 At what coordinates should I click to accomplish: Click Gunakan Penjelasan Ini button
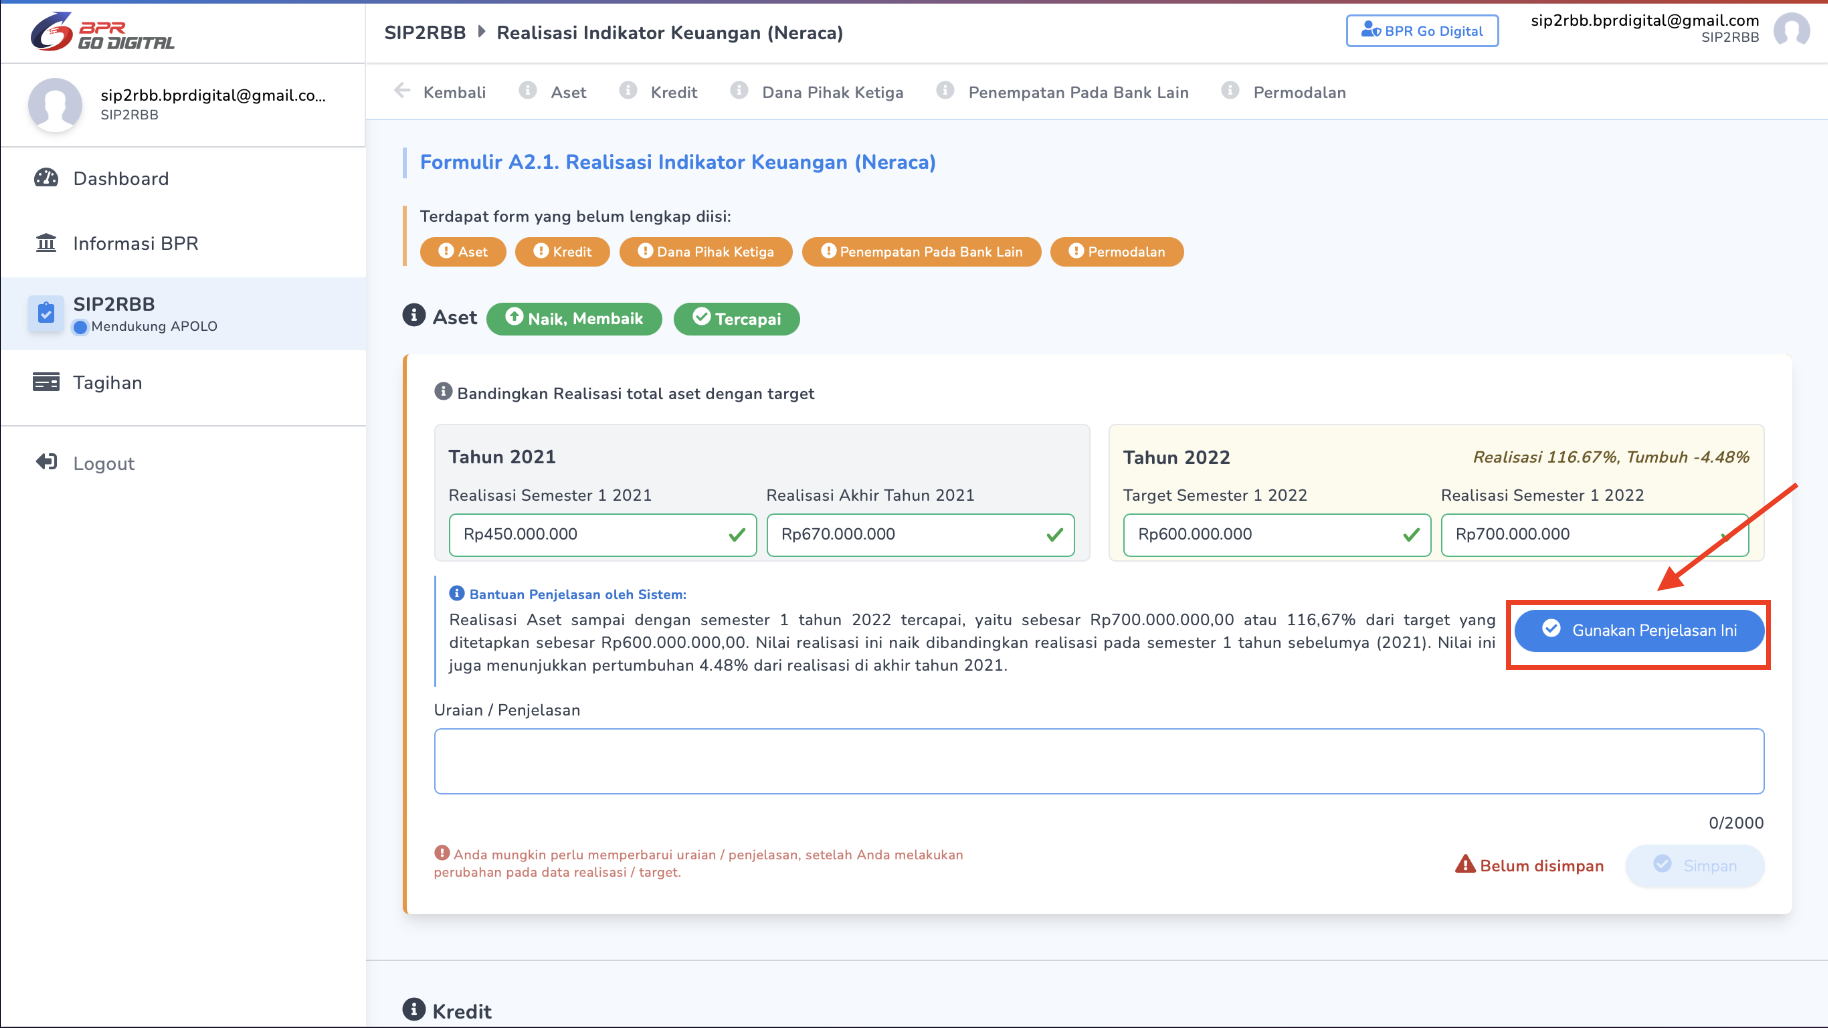pos(1639,630)
